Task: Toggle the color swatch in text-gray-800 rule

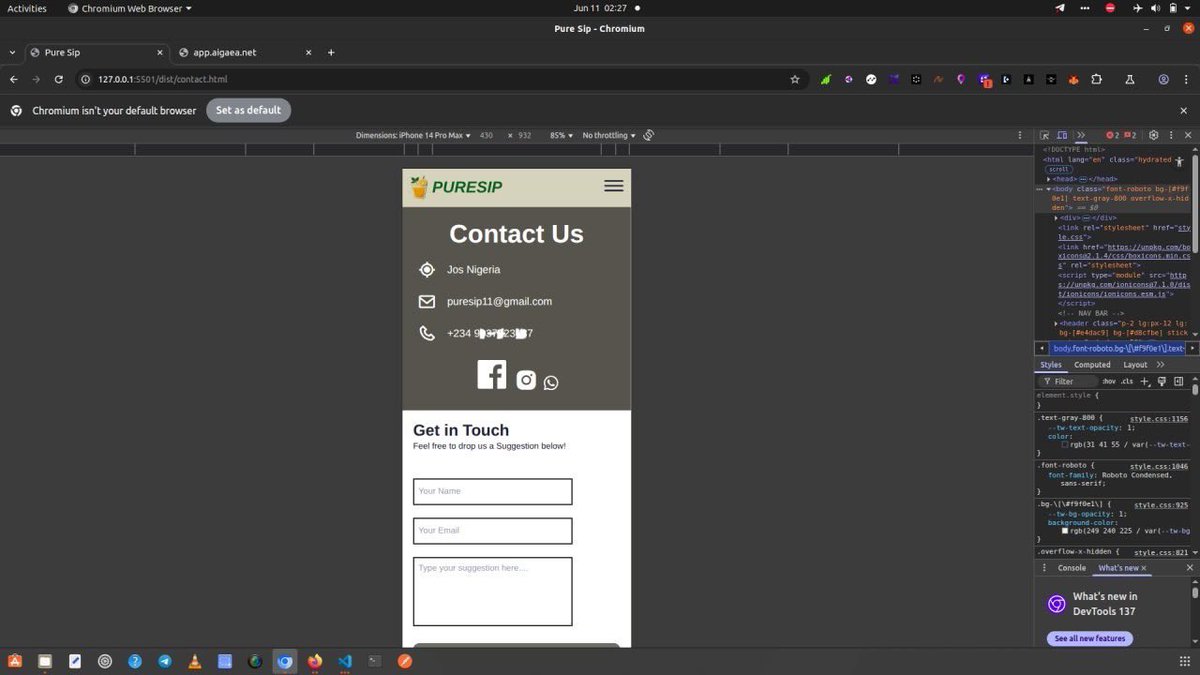Action: [x=1065, y=444]
